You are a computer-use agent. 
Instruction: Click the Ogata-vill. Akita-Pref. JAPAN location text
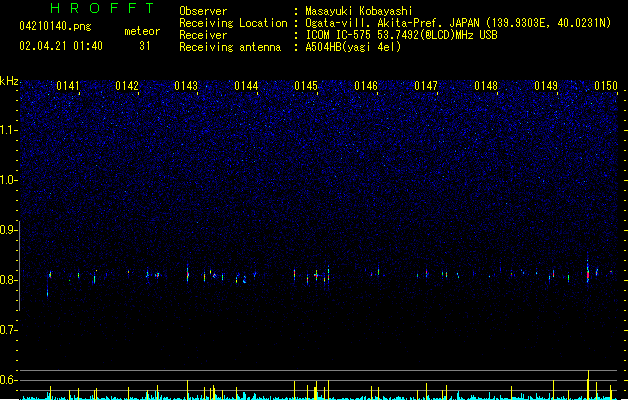coord(458,23)
